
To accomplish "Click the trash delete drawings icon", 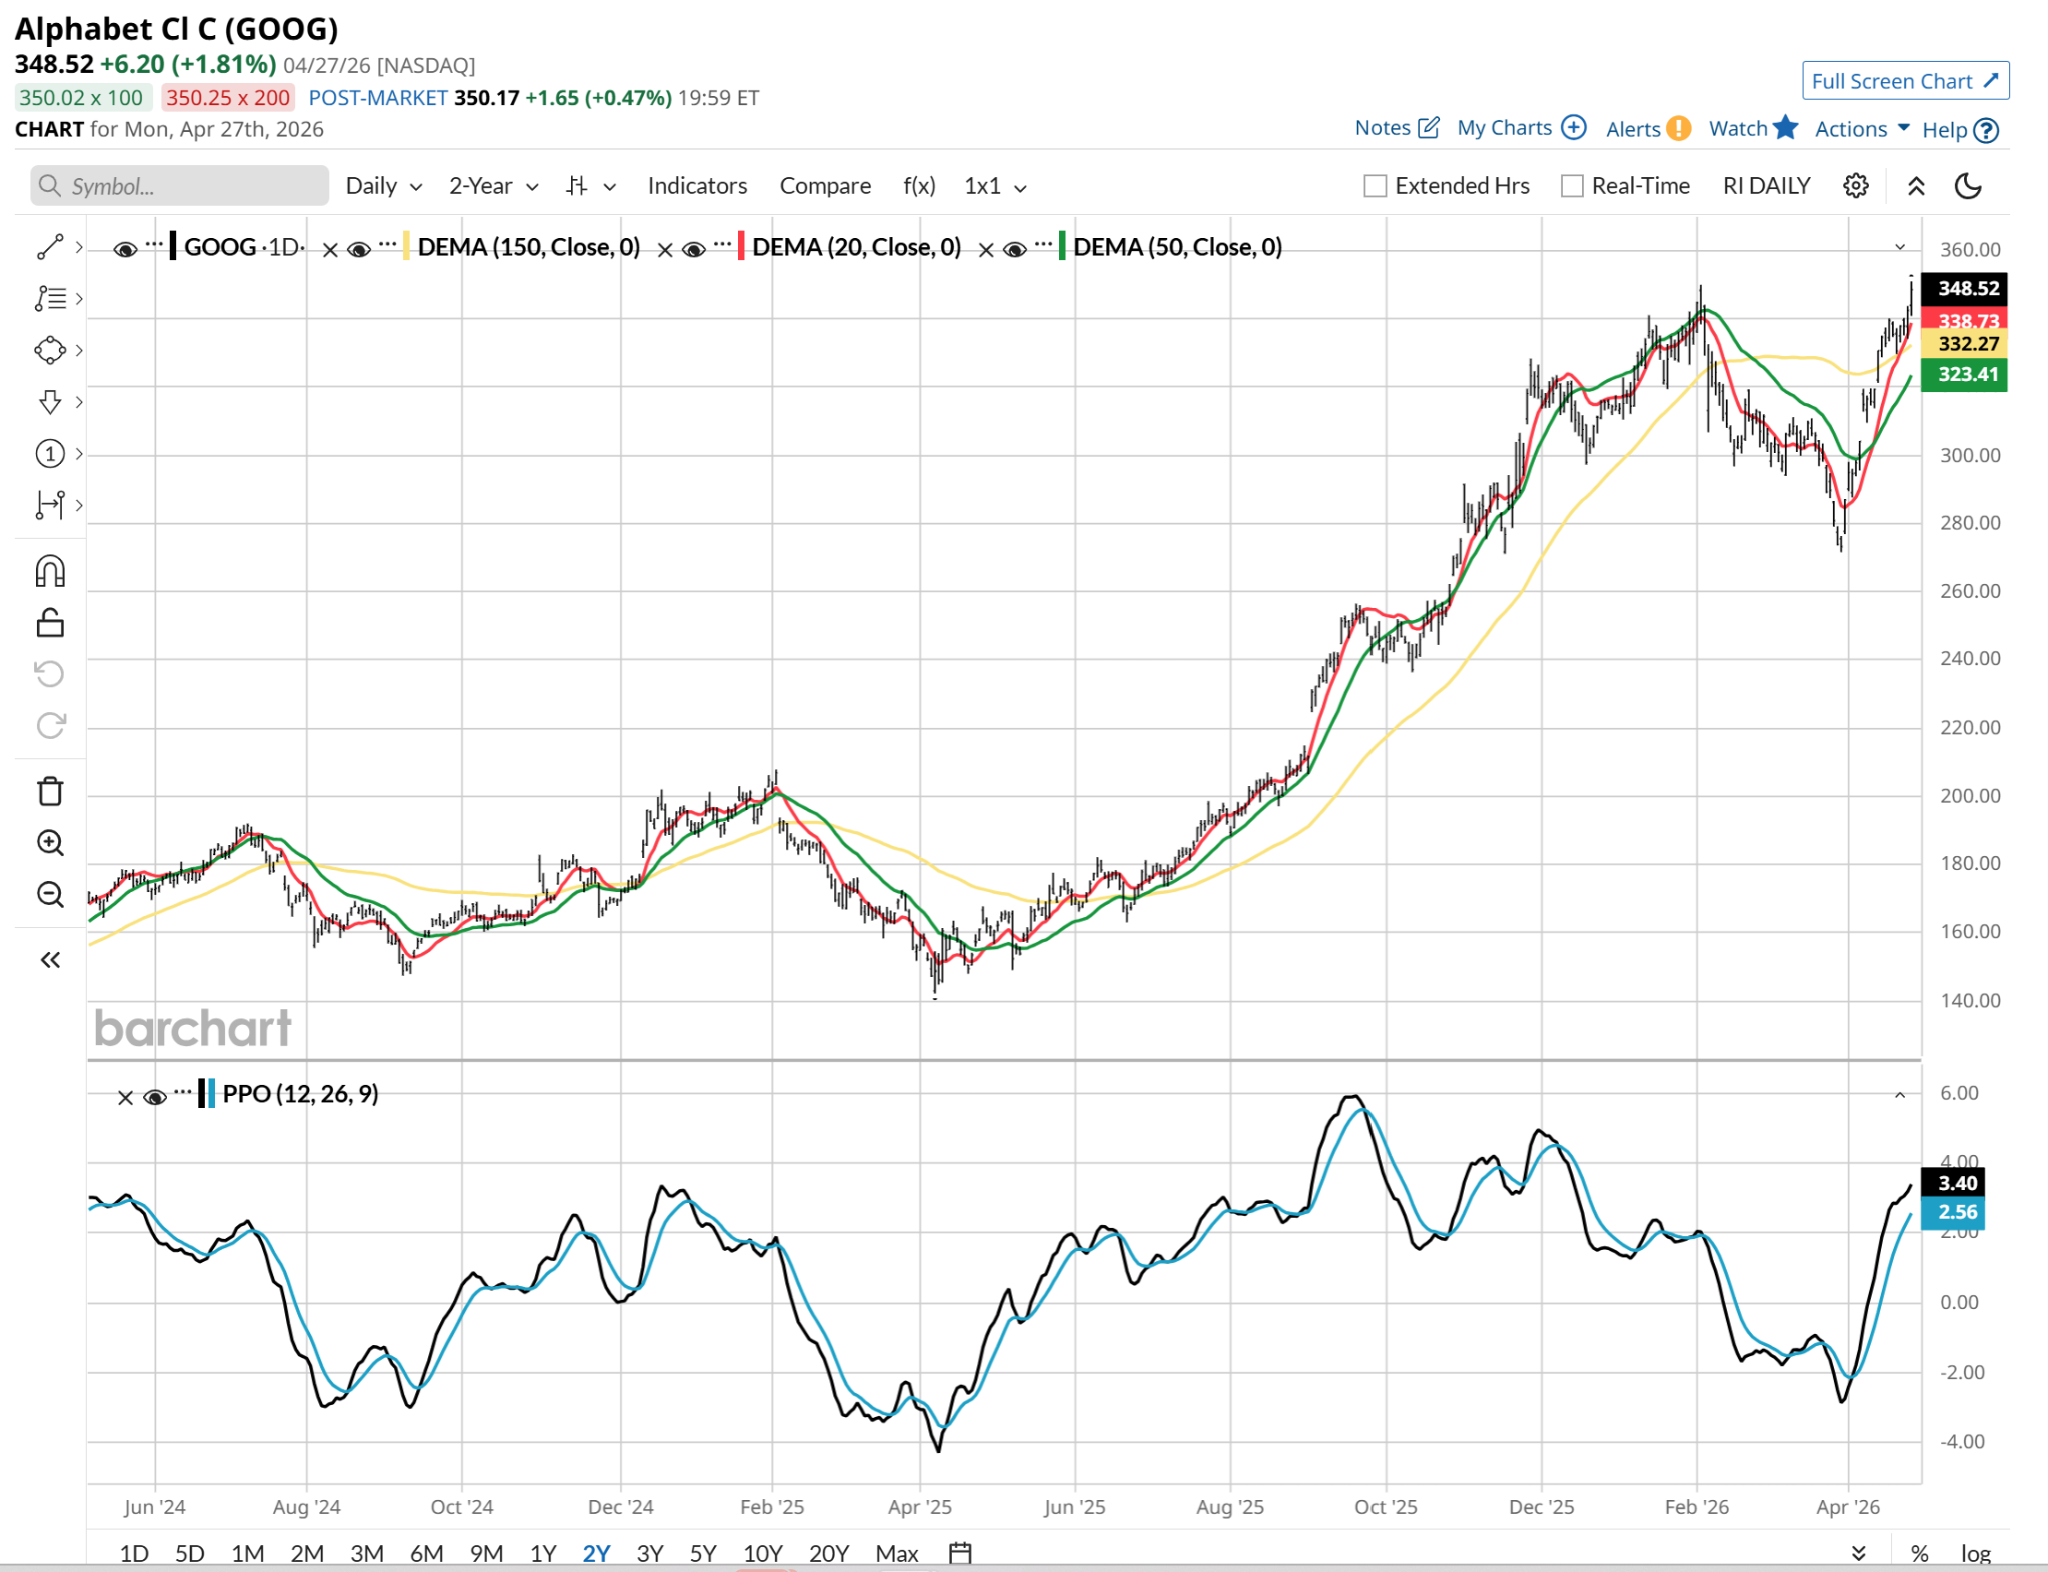I will coord(50,792).
